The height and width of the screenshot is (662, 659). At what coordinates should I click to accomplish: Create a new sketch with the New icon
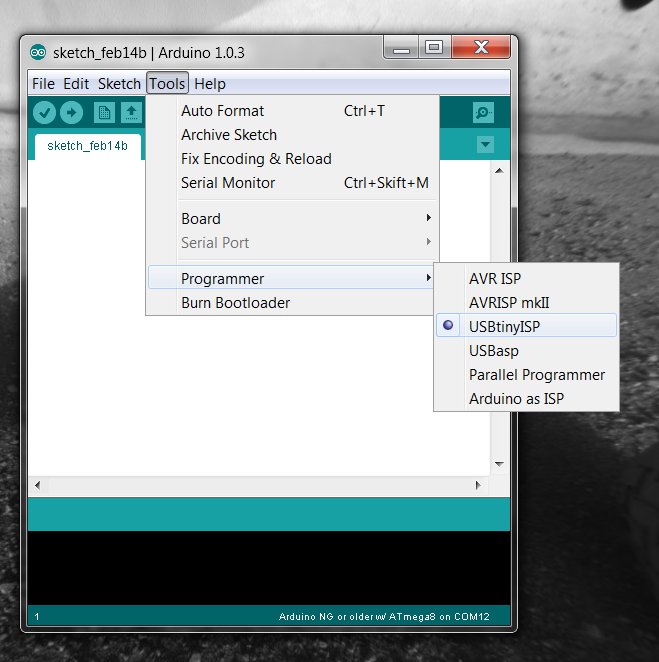(104, 112)
